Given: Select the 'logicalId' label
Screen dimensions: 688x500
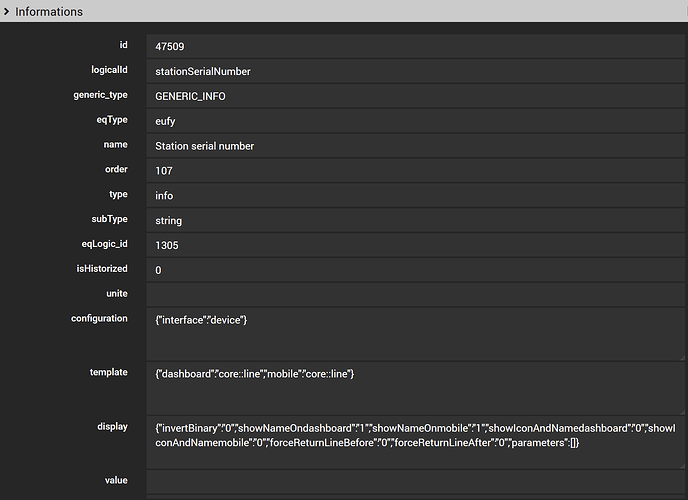Looking at the screenshot, I should pos(109,70).
